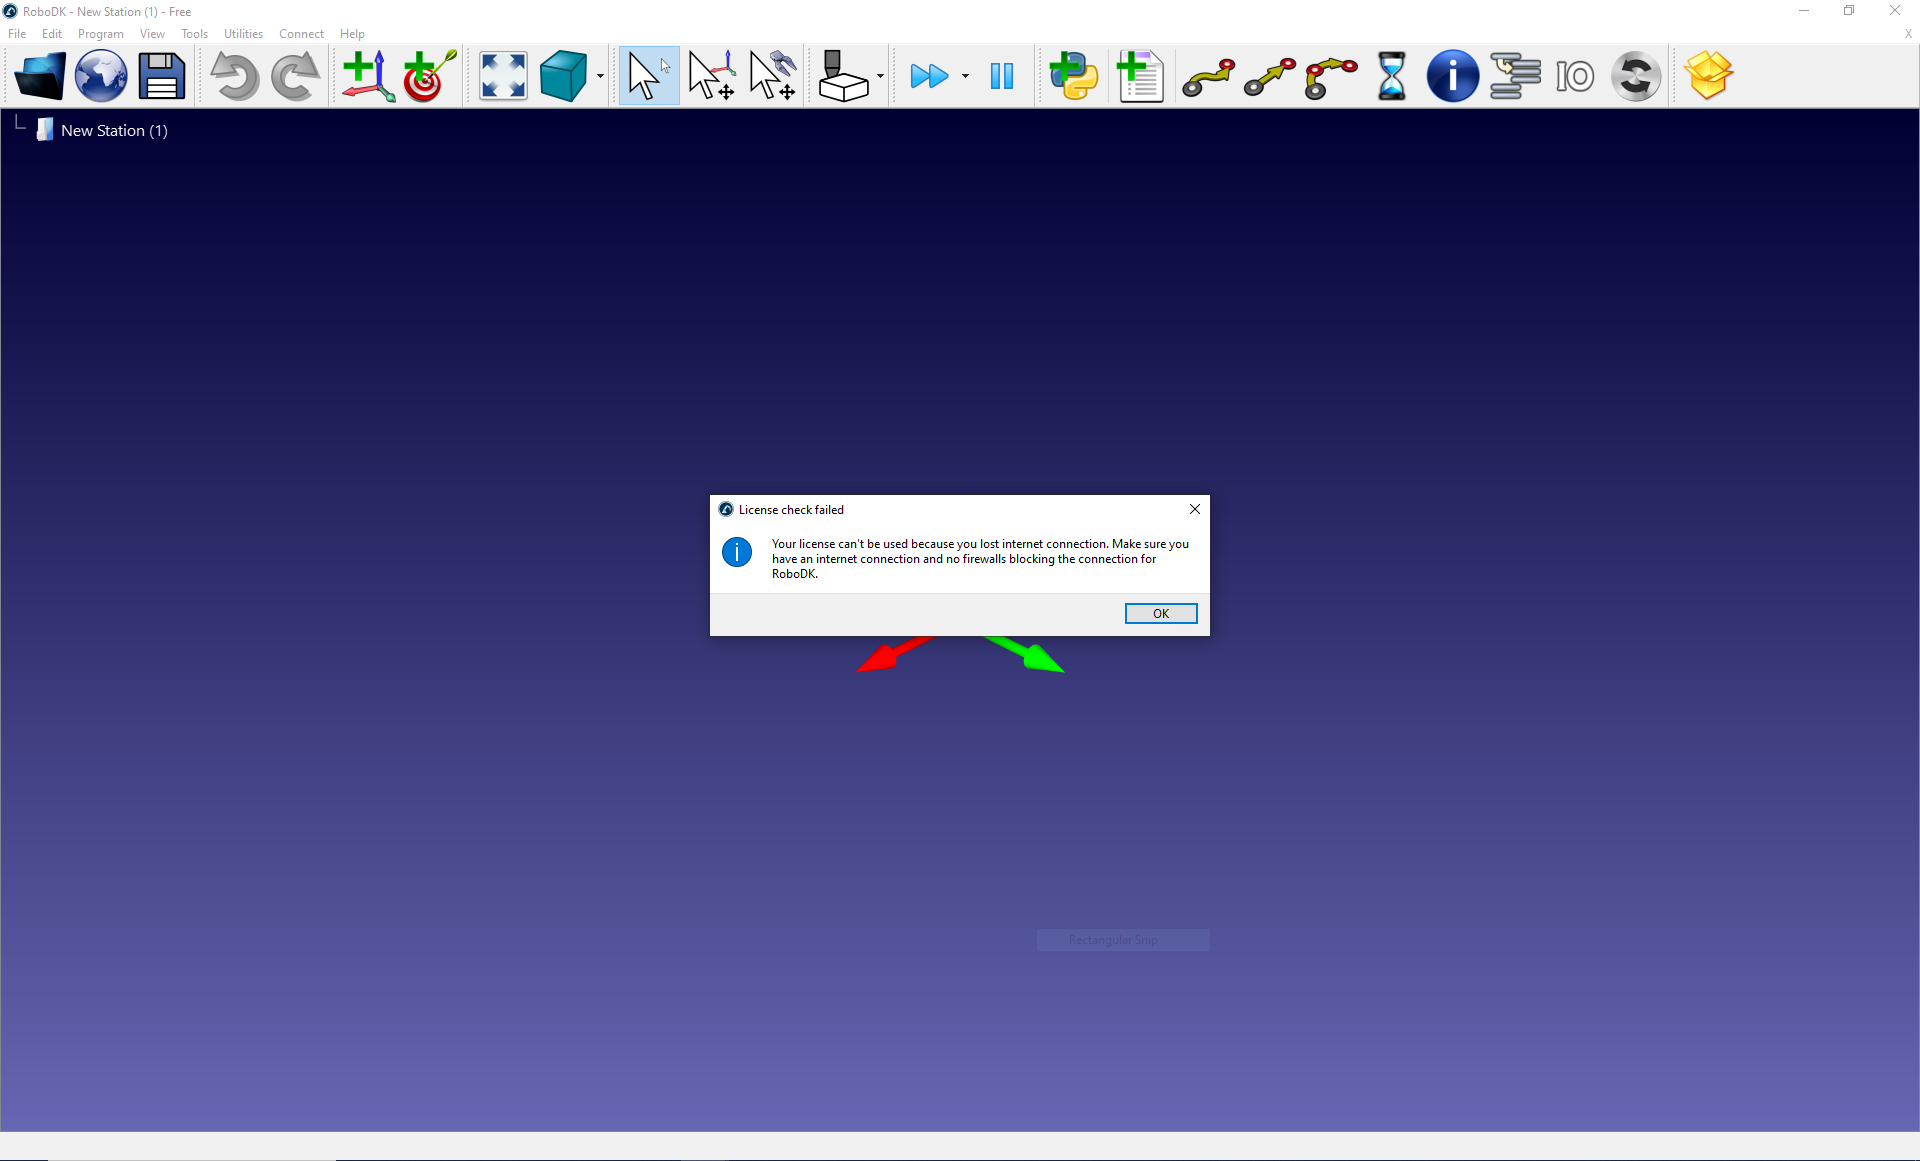Add a reference frame icon
Screen dimensions: 1920x1161
click(x=367, y=76)
